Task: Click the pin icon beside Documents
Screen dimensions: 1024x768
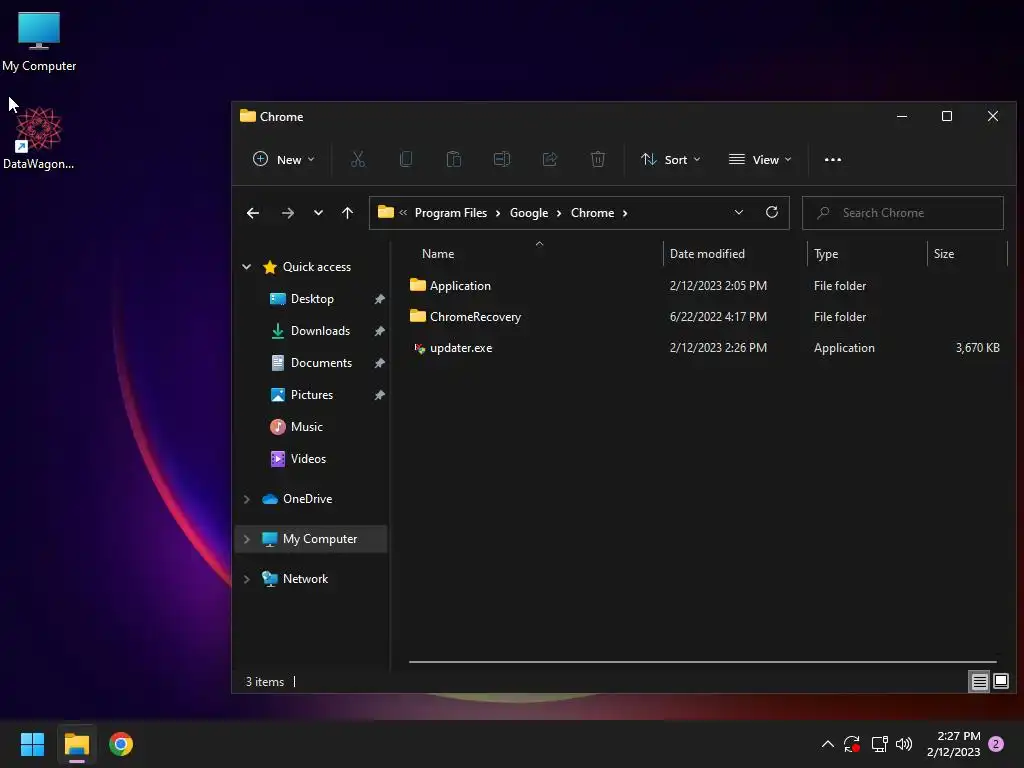Action: coord(379,363)
